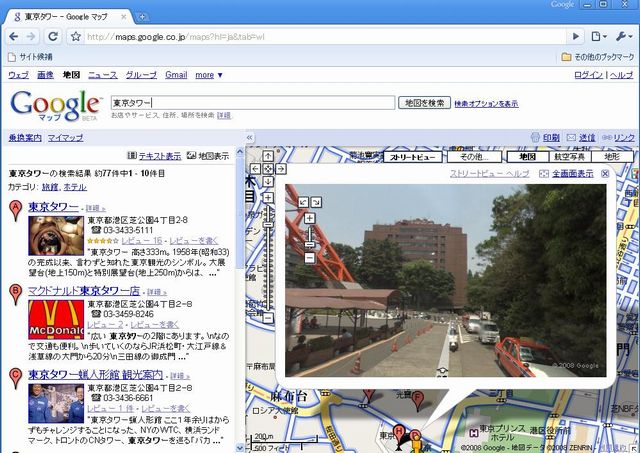
Task: Open 乗換案内 tab
Action: point(25,138)
